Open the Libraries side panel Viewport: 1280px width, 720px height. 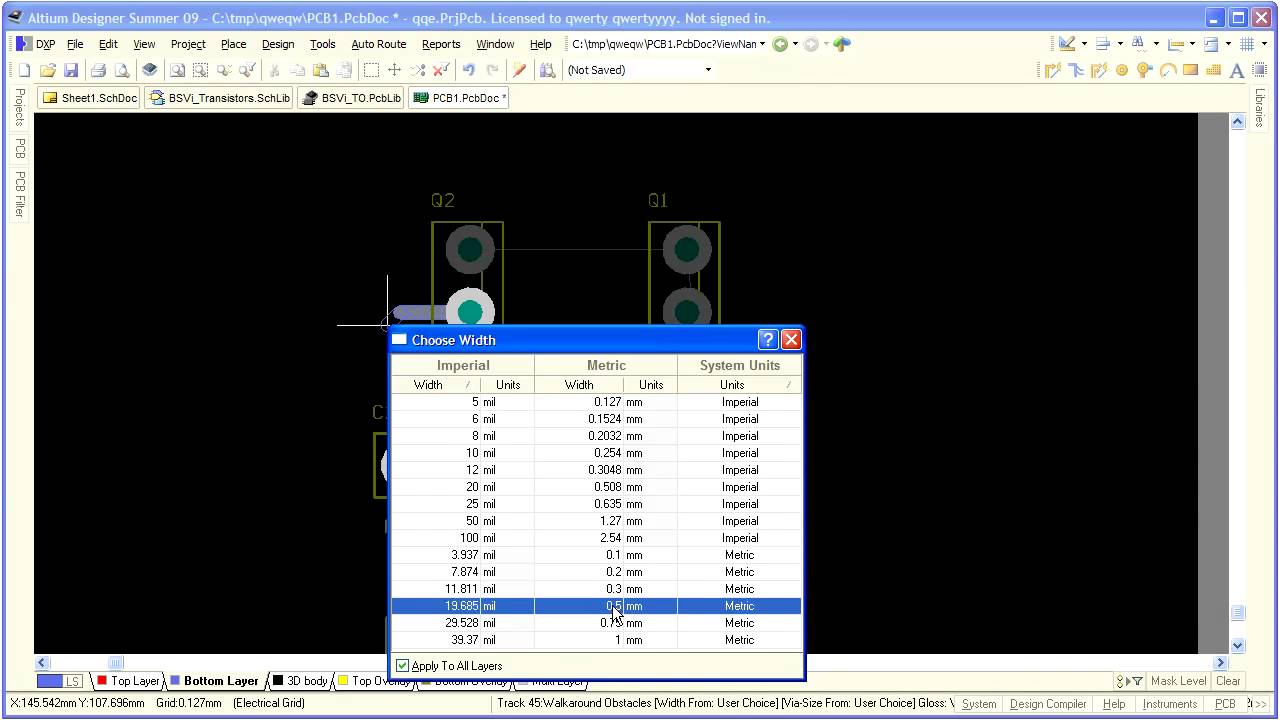pos(1259,107)
